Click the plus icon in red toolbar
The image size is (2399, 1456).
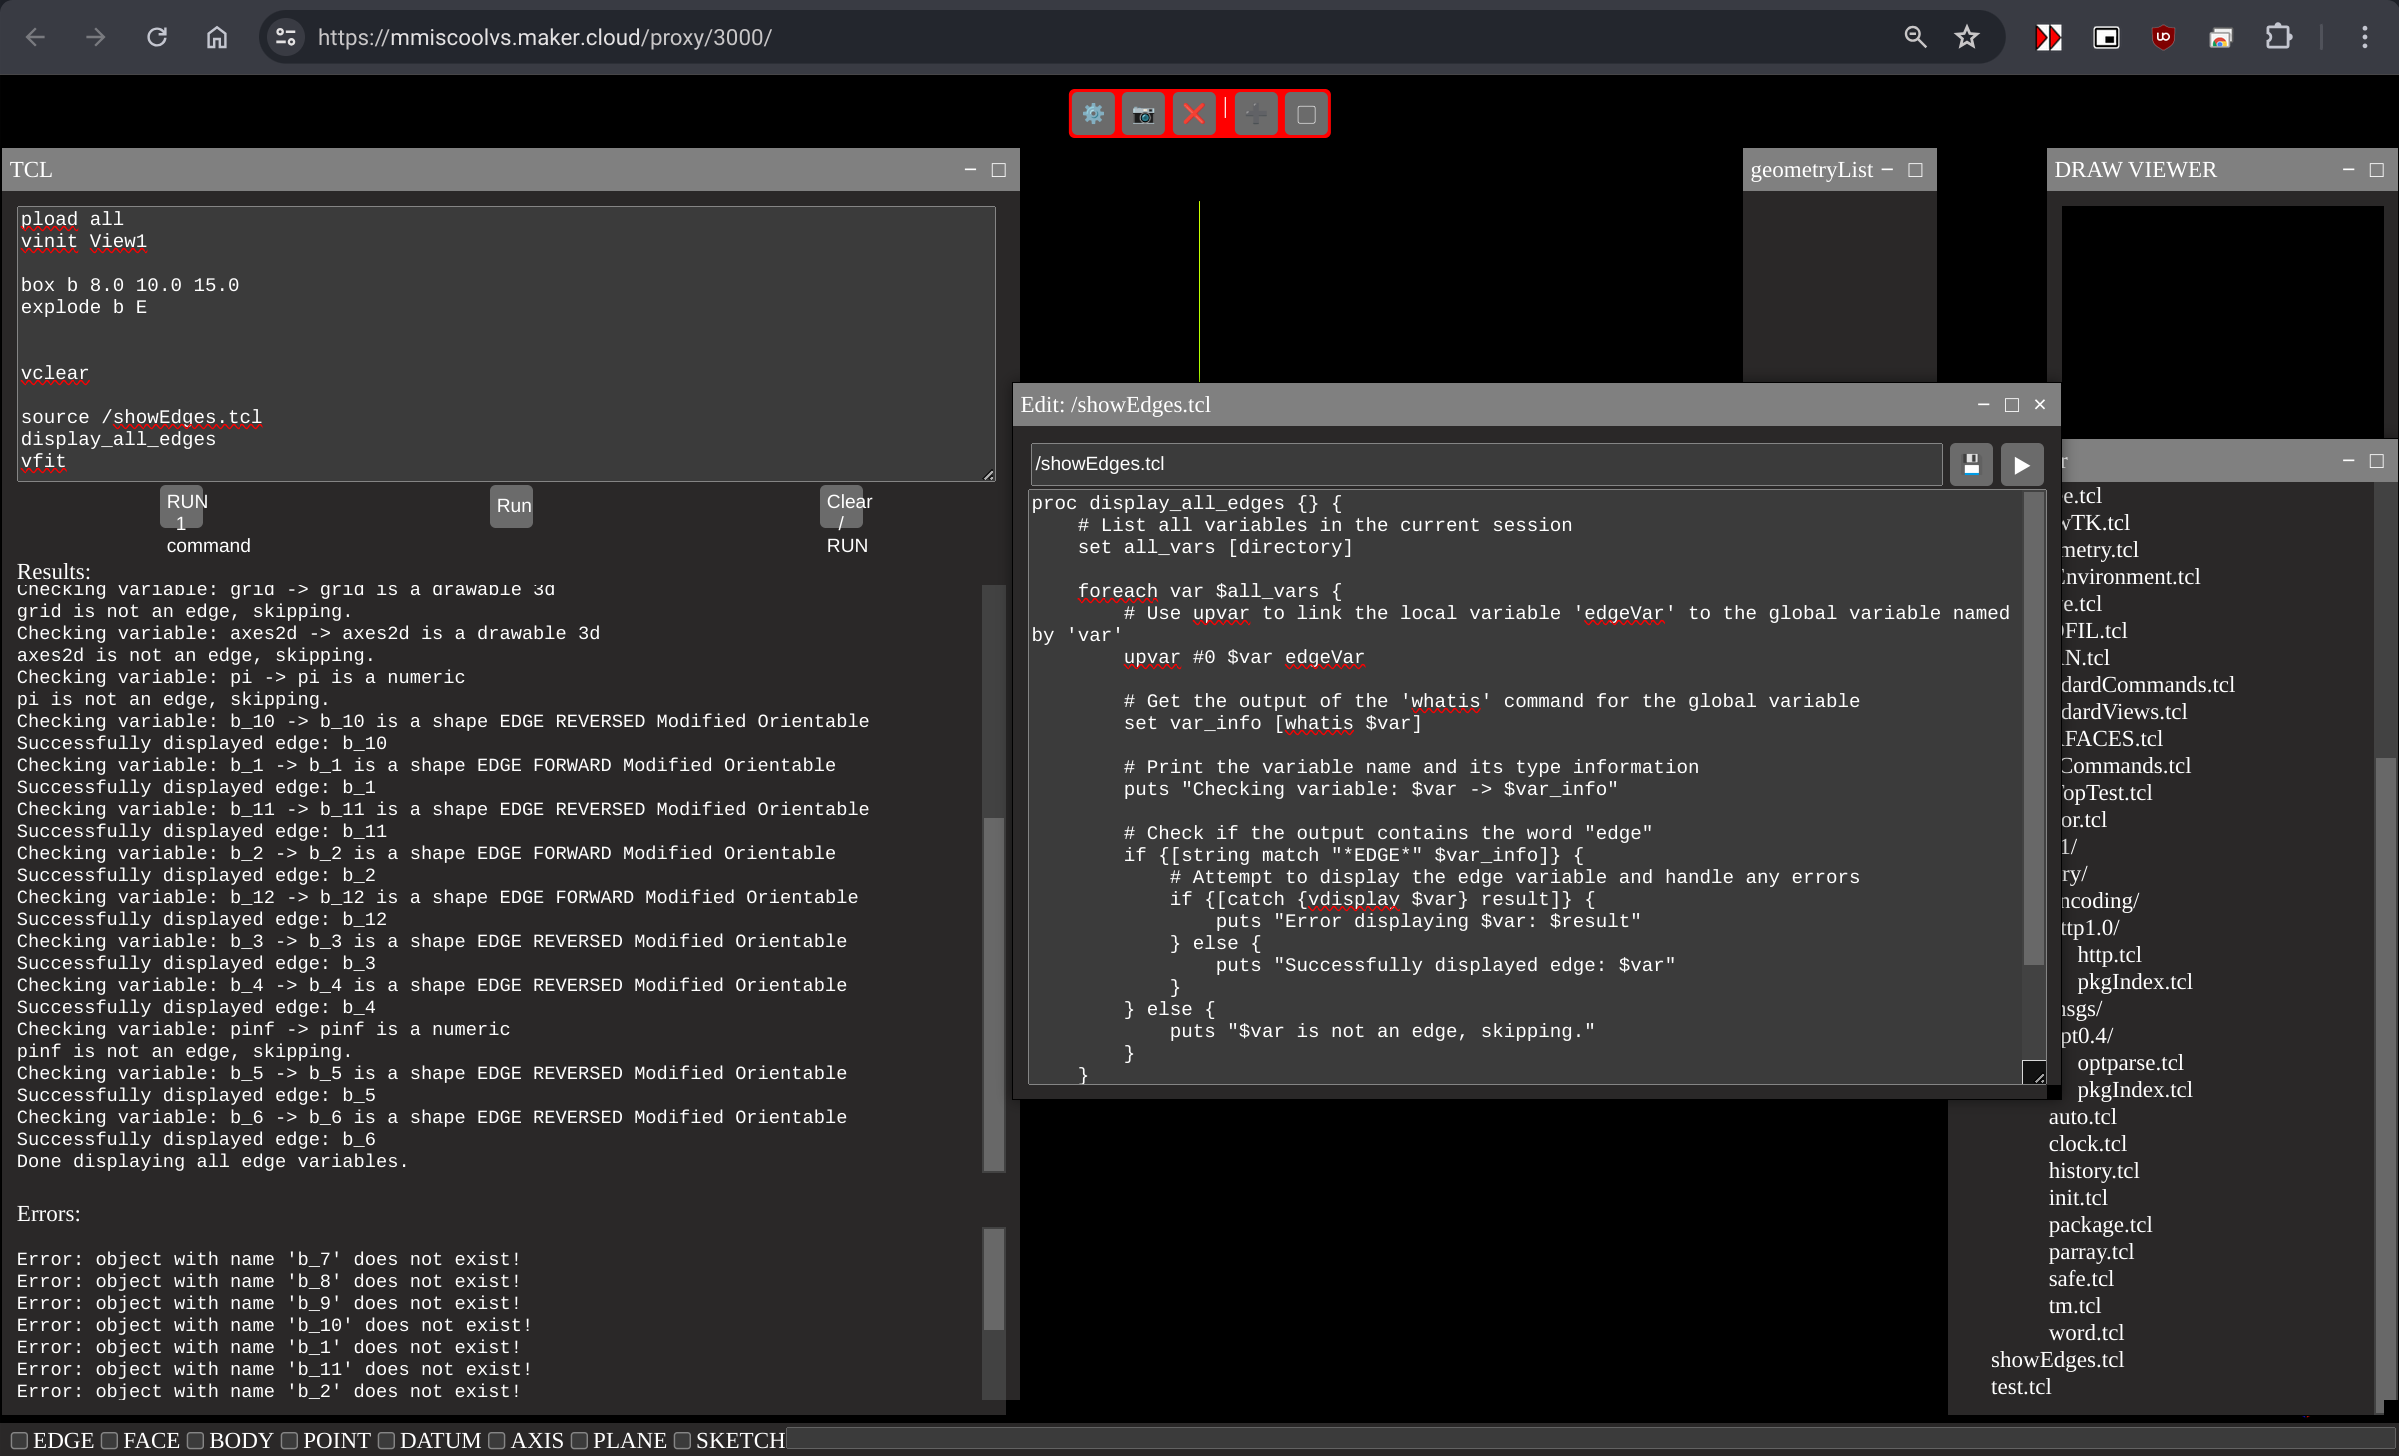(x=1256, y=114)
